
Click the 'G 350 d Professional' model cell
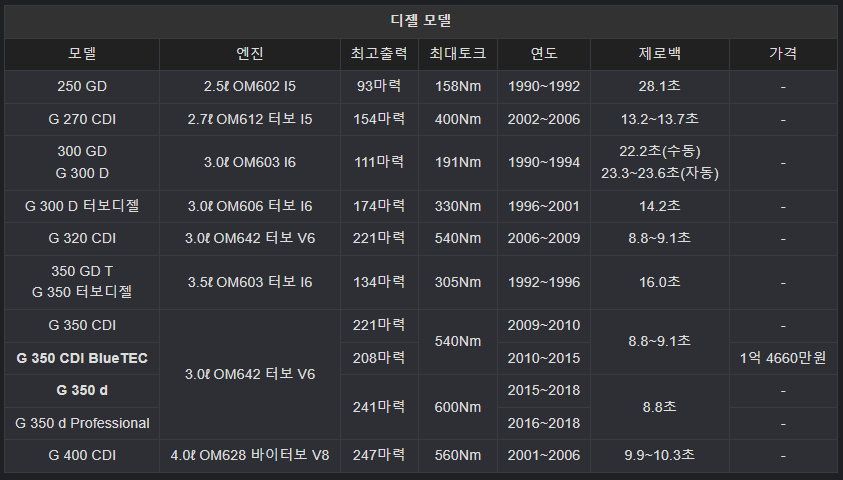82,424
